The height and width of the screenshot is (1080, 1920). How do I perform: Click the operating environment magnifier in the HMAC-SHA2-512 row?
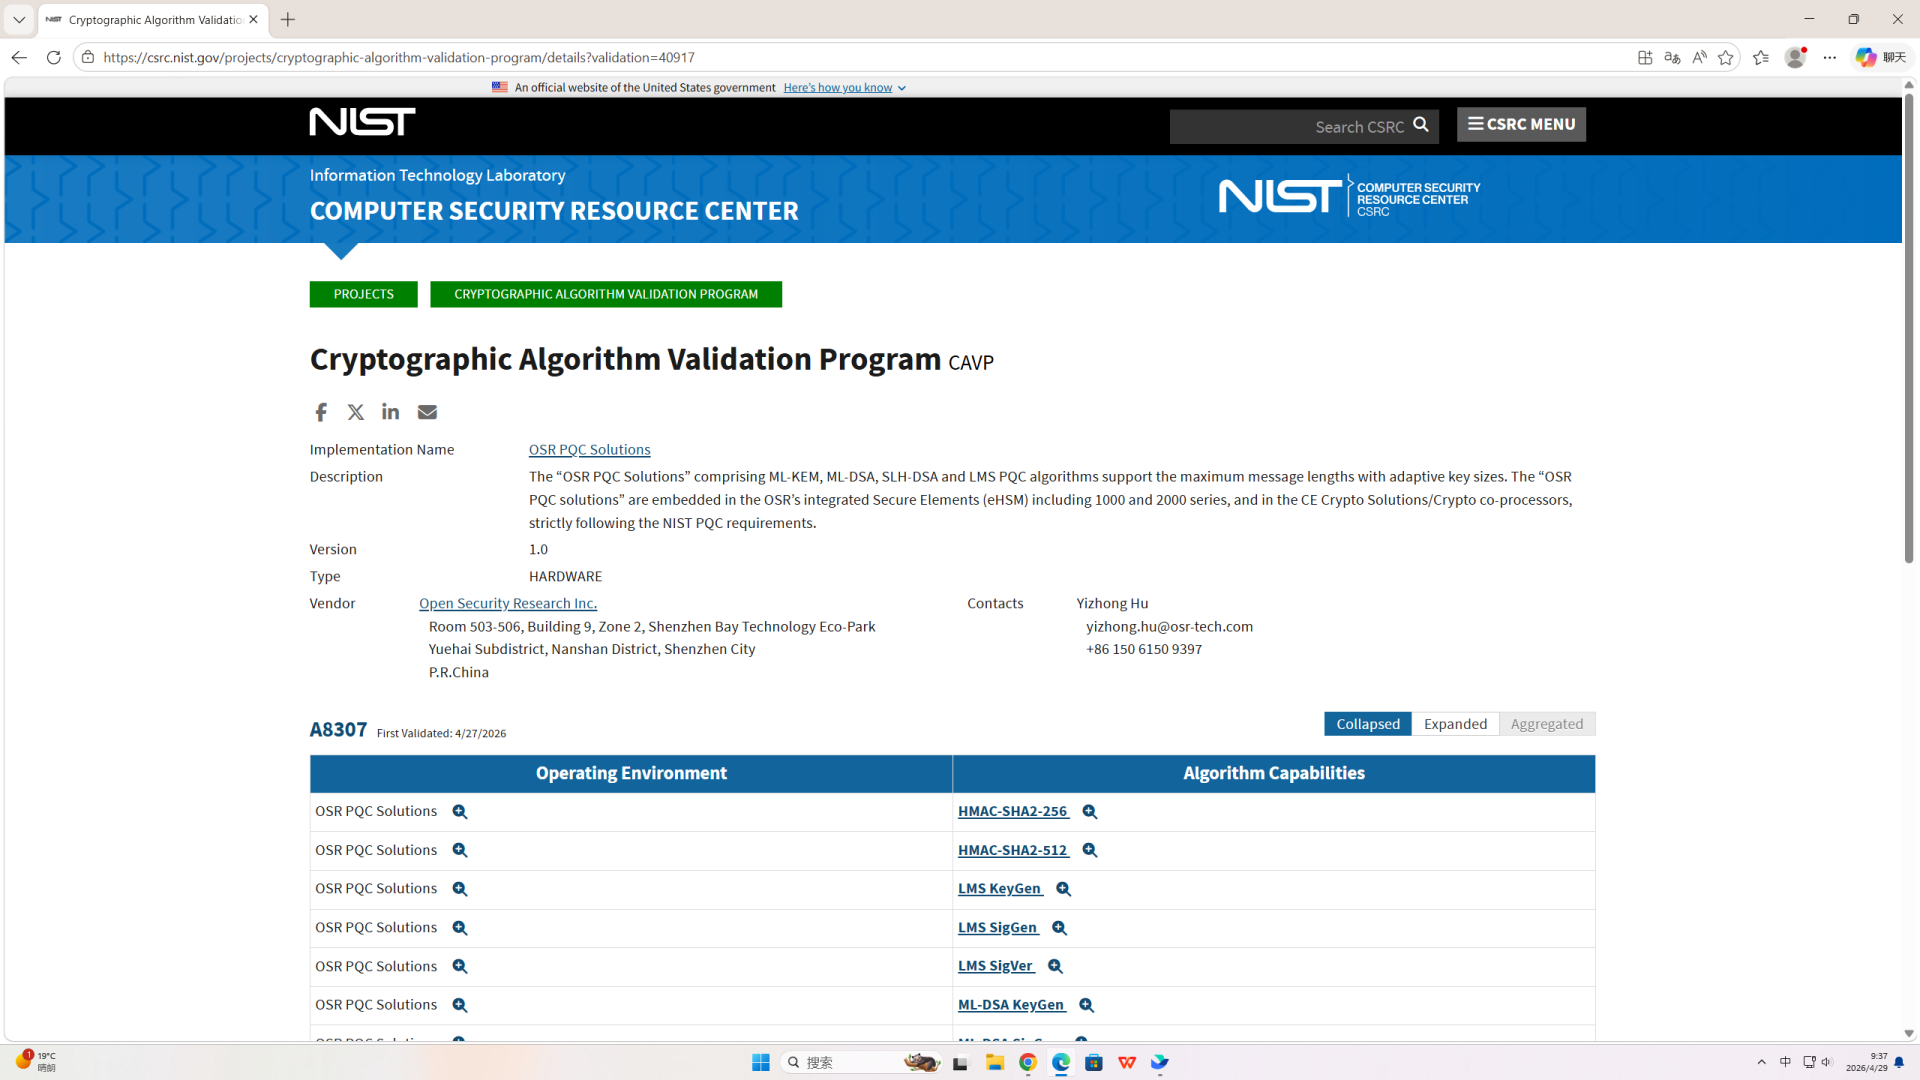pos(460,850)
